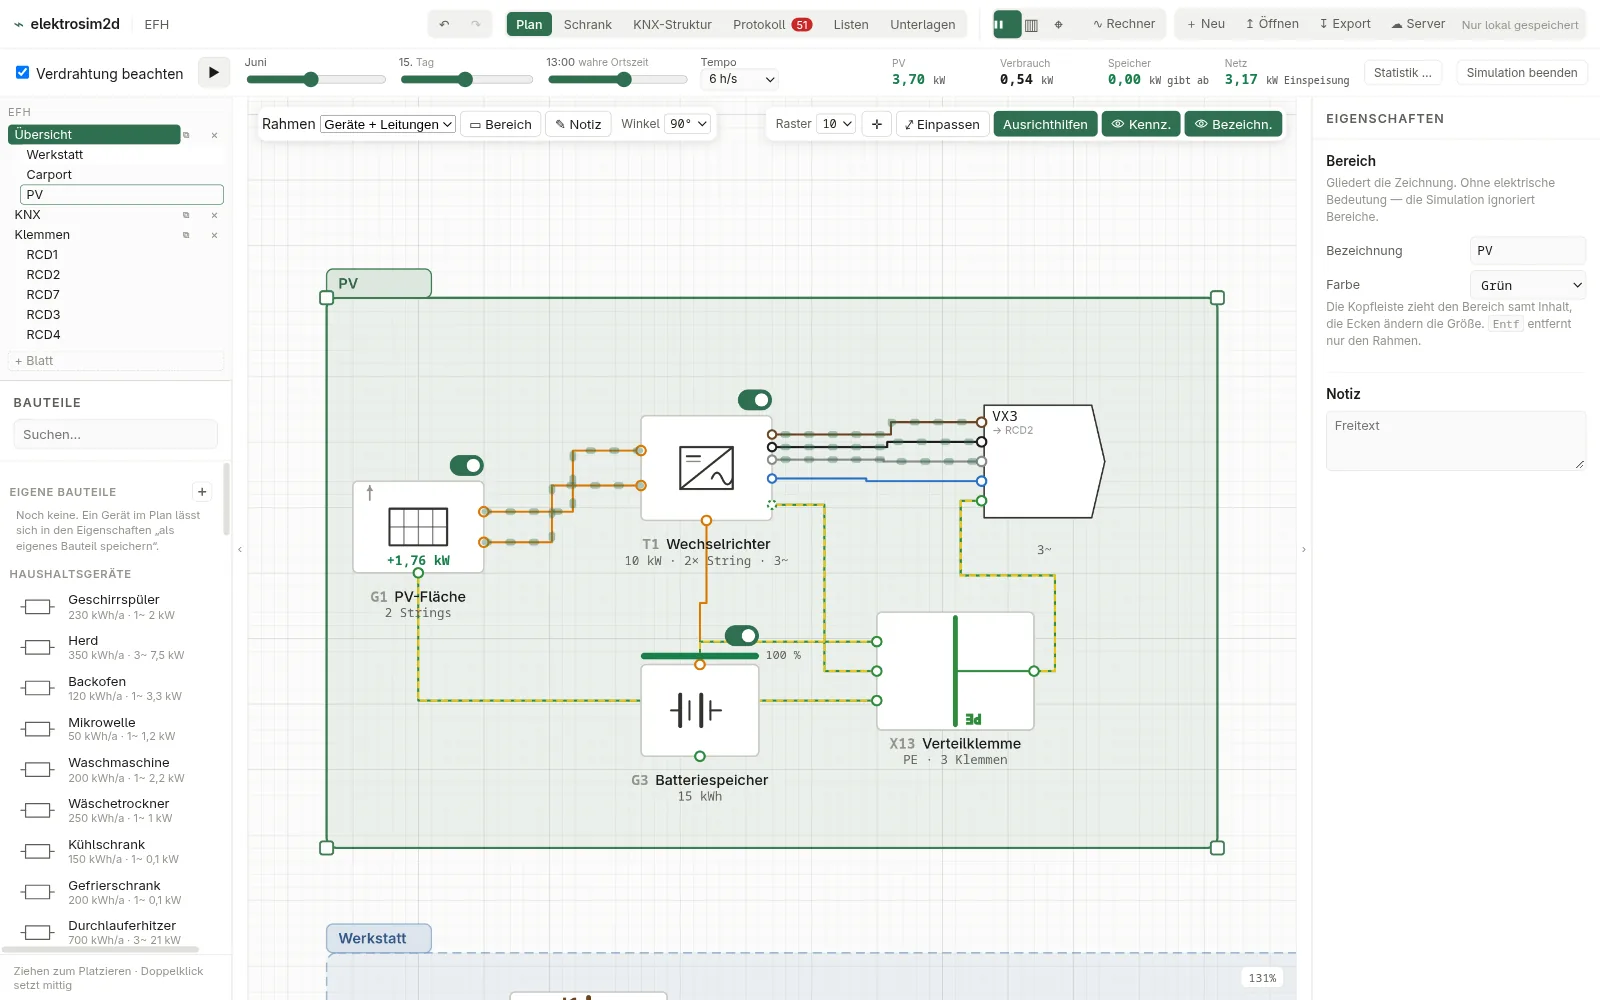Image resolution: width=1600 pixels, height=1000 pixels.
Task: Switch to the KNX-Struktur tab
Action: (672, 24)
